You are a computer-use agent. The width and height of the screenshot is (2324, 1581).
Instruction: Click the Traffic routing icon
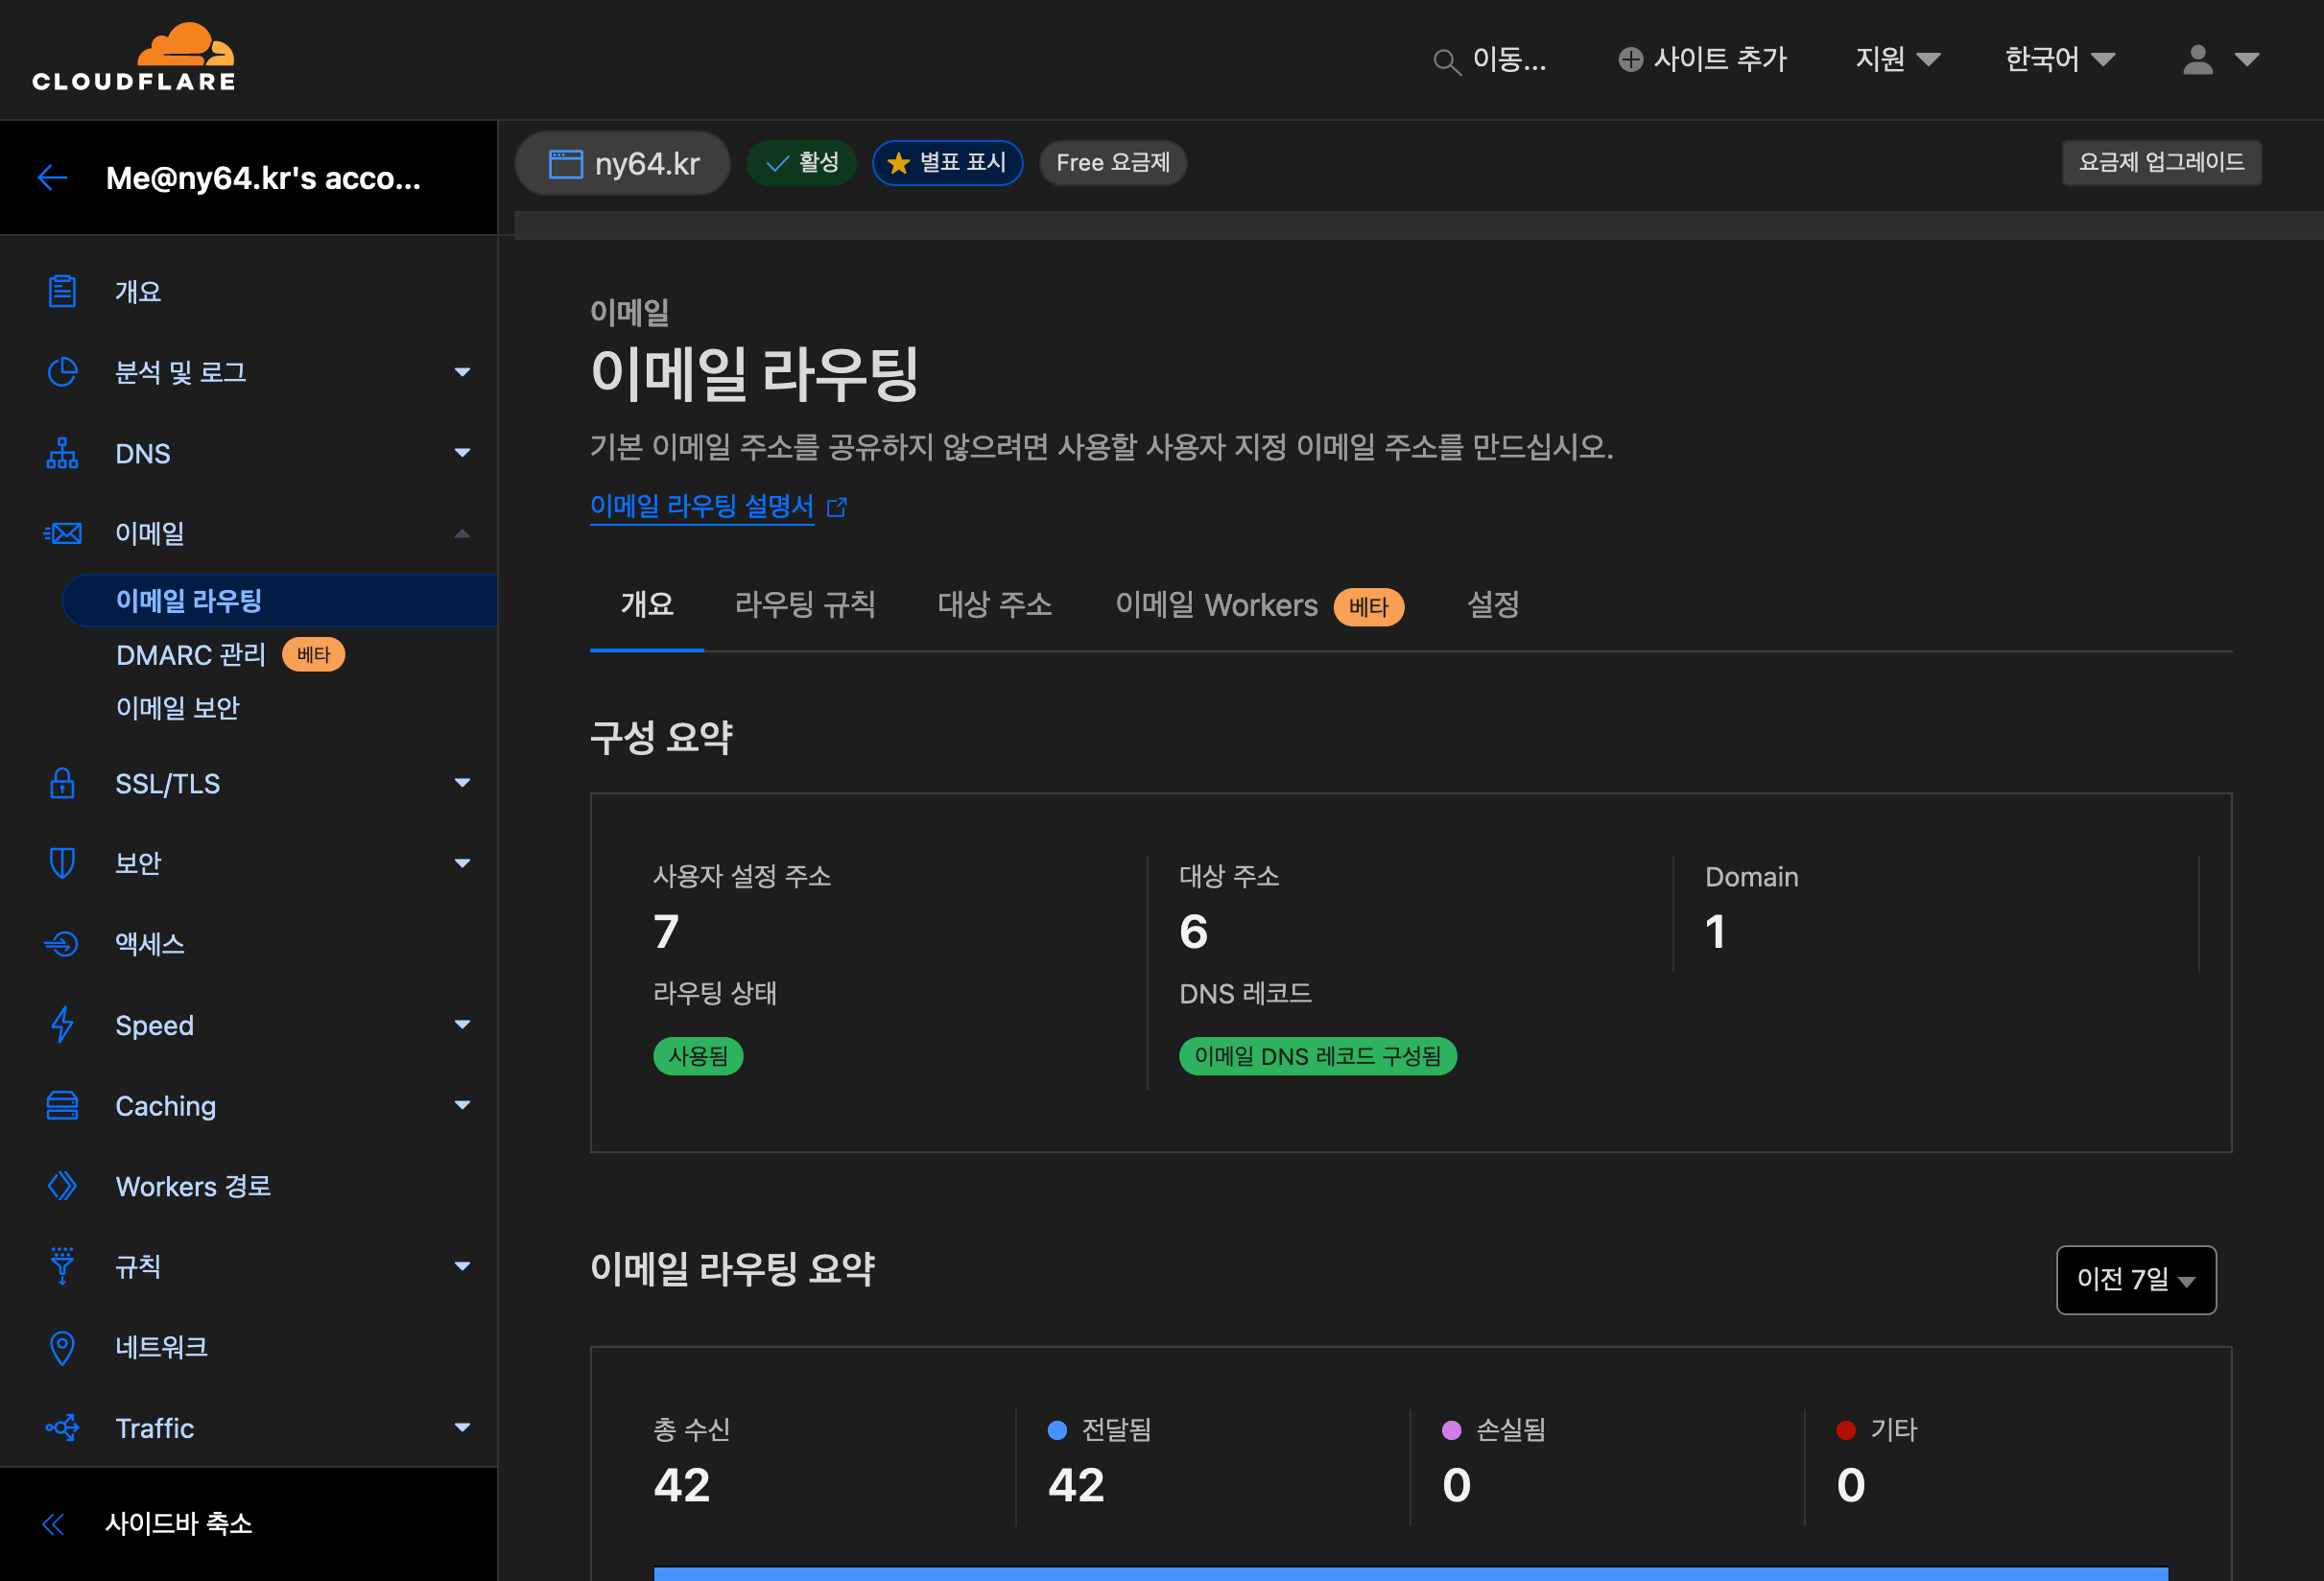(62, 1428)
